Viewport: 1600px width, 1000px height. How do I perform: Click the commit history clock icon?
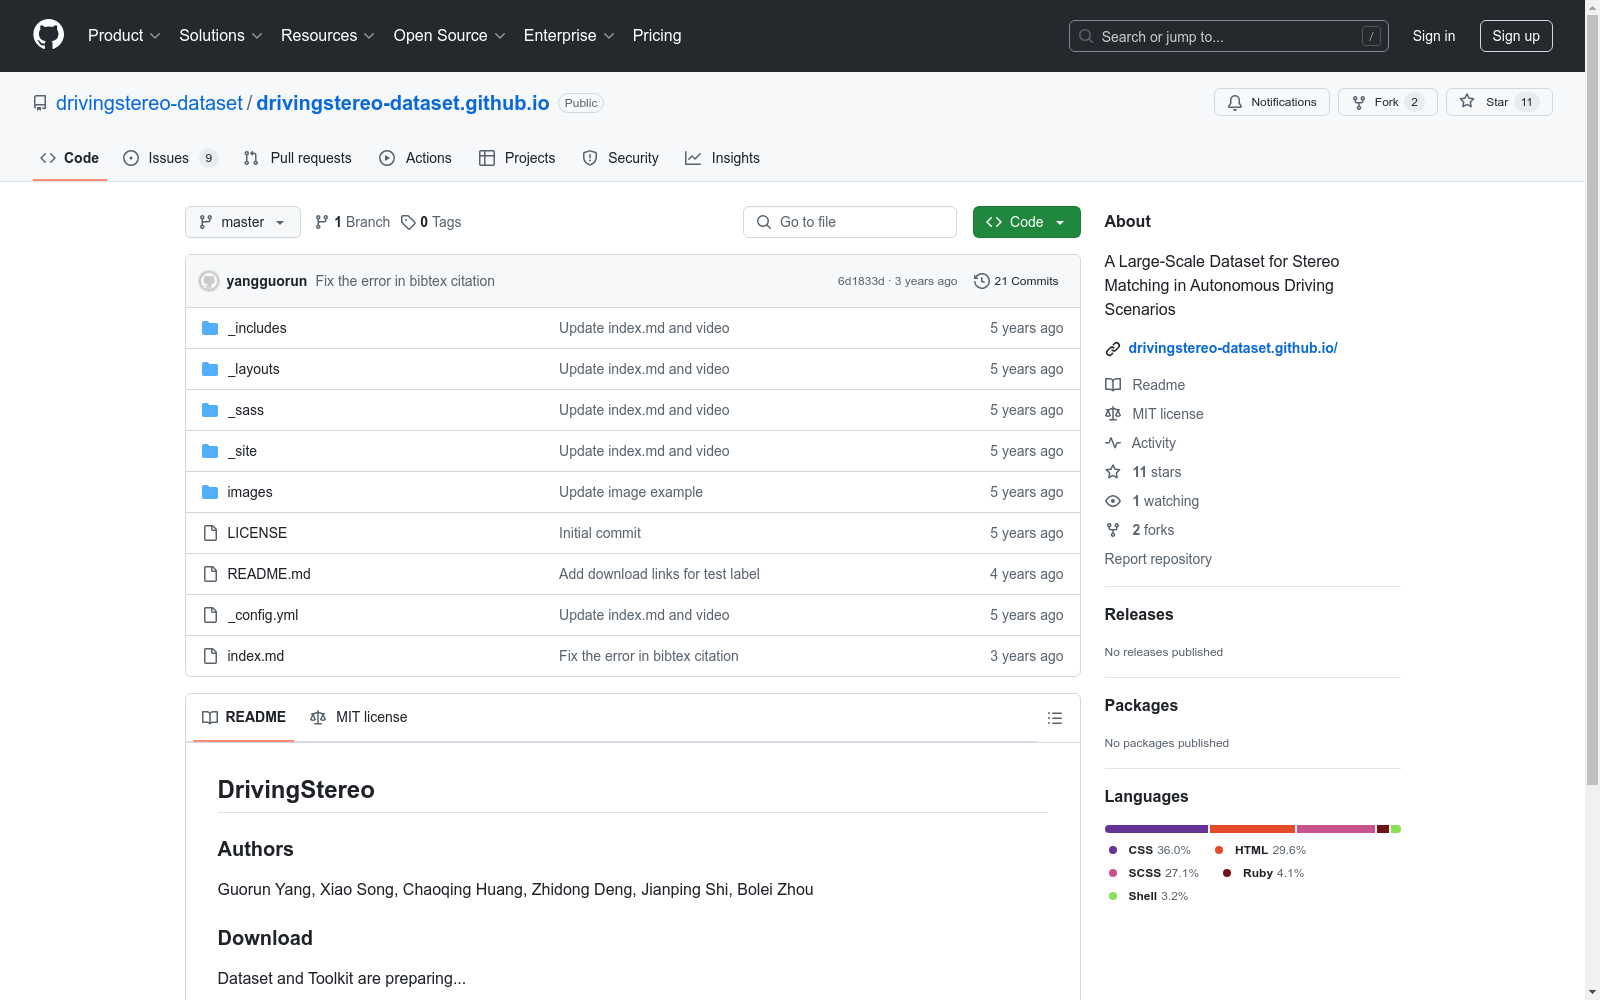tap(982, 281)
